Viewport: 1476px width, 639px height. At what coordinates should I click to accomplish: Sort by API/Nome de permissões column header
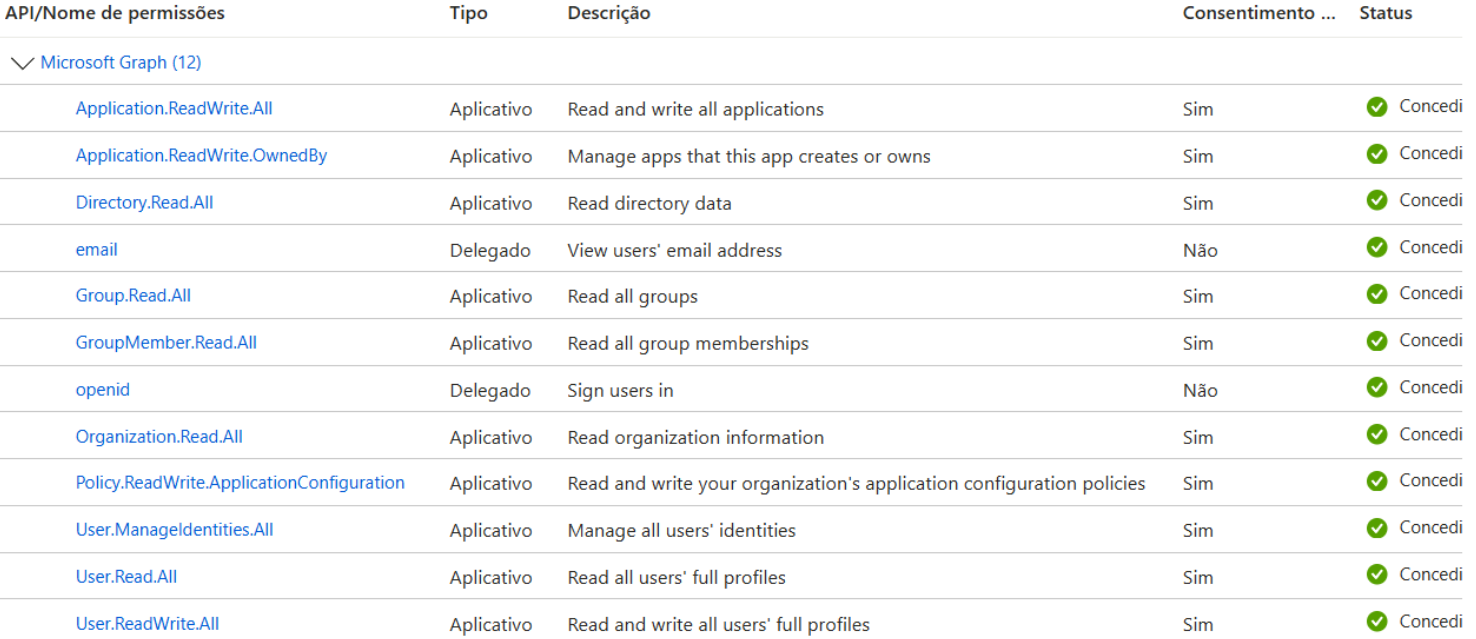click(115, 13)
